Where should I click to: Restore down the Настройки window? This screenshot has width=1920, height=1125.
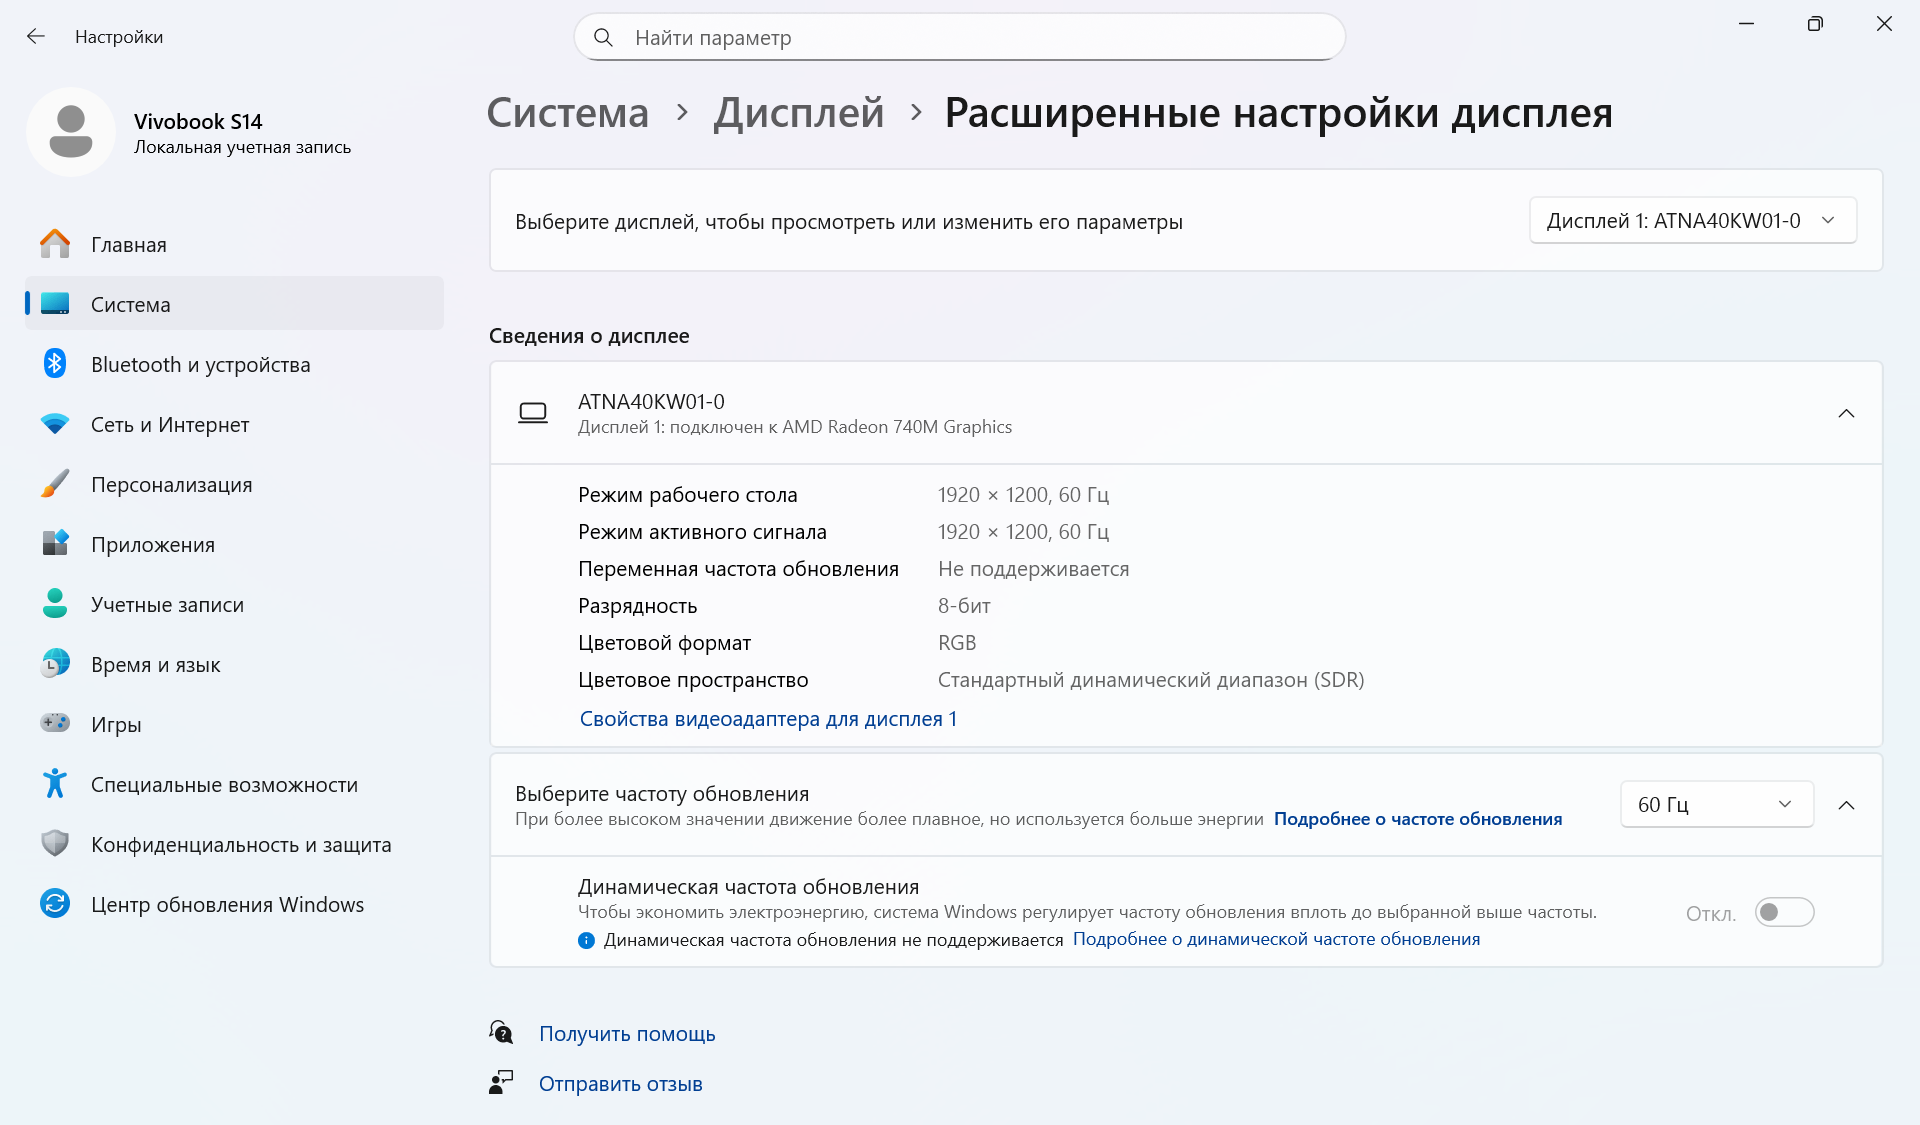(x=1815, y=24)
